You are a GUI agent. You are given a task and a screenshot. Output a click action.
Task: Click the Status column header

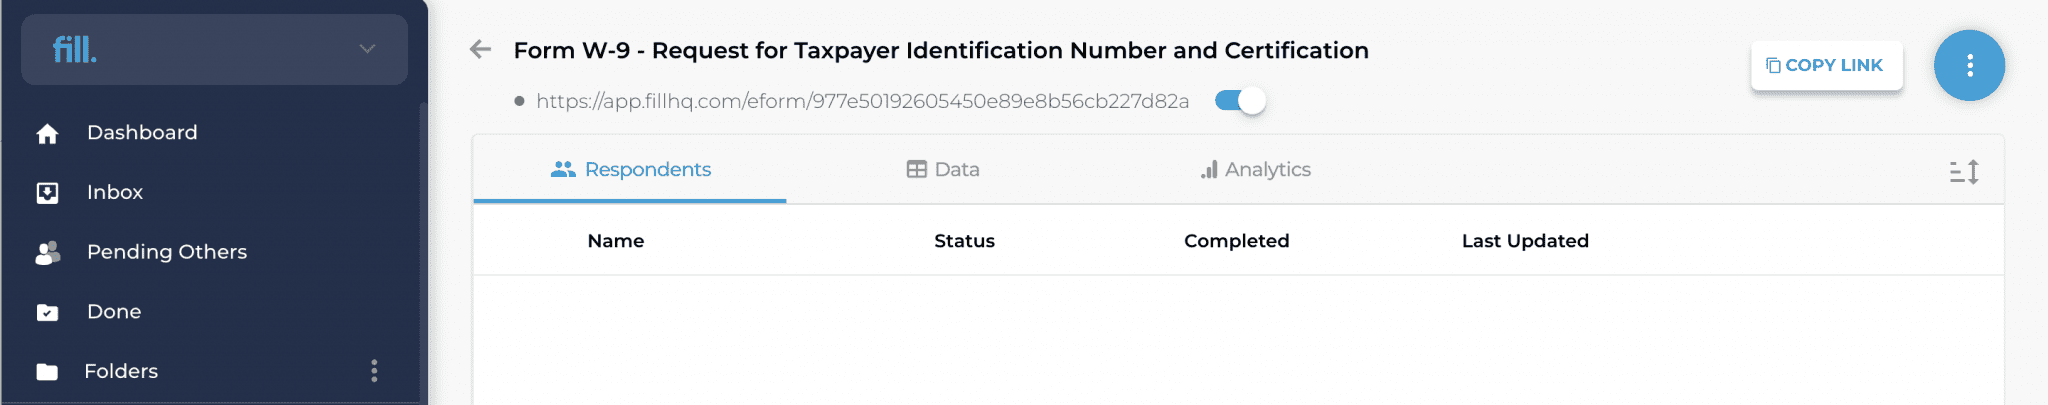964,241
